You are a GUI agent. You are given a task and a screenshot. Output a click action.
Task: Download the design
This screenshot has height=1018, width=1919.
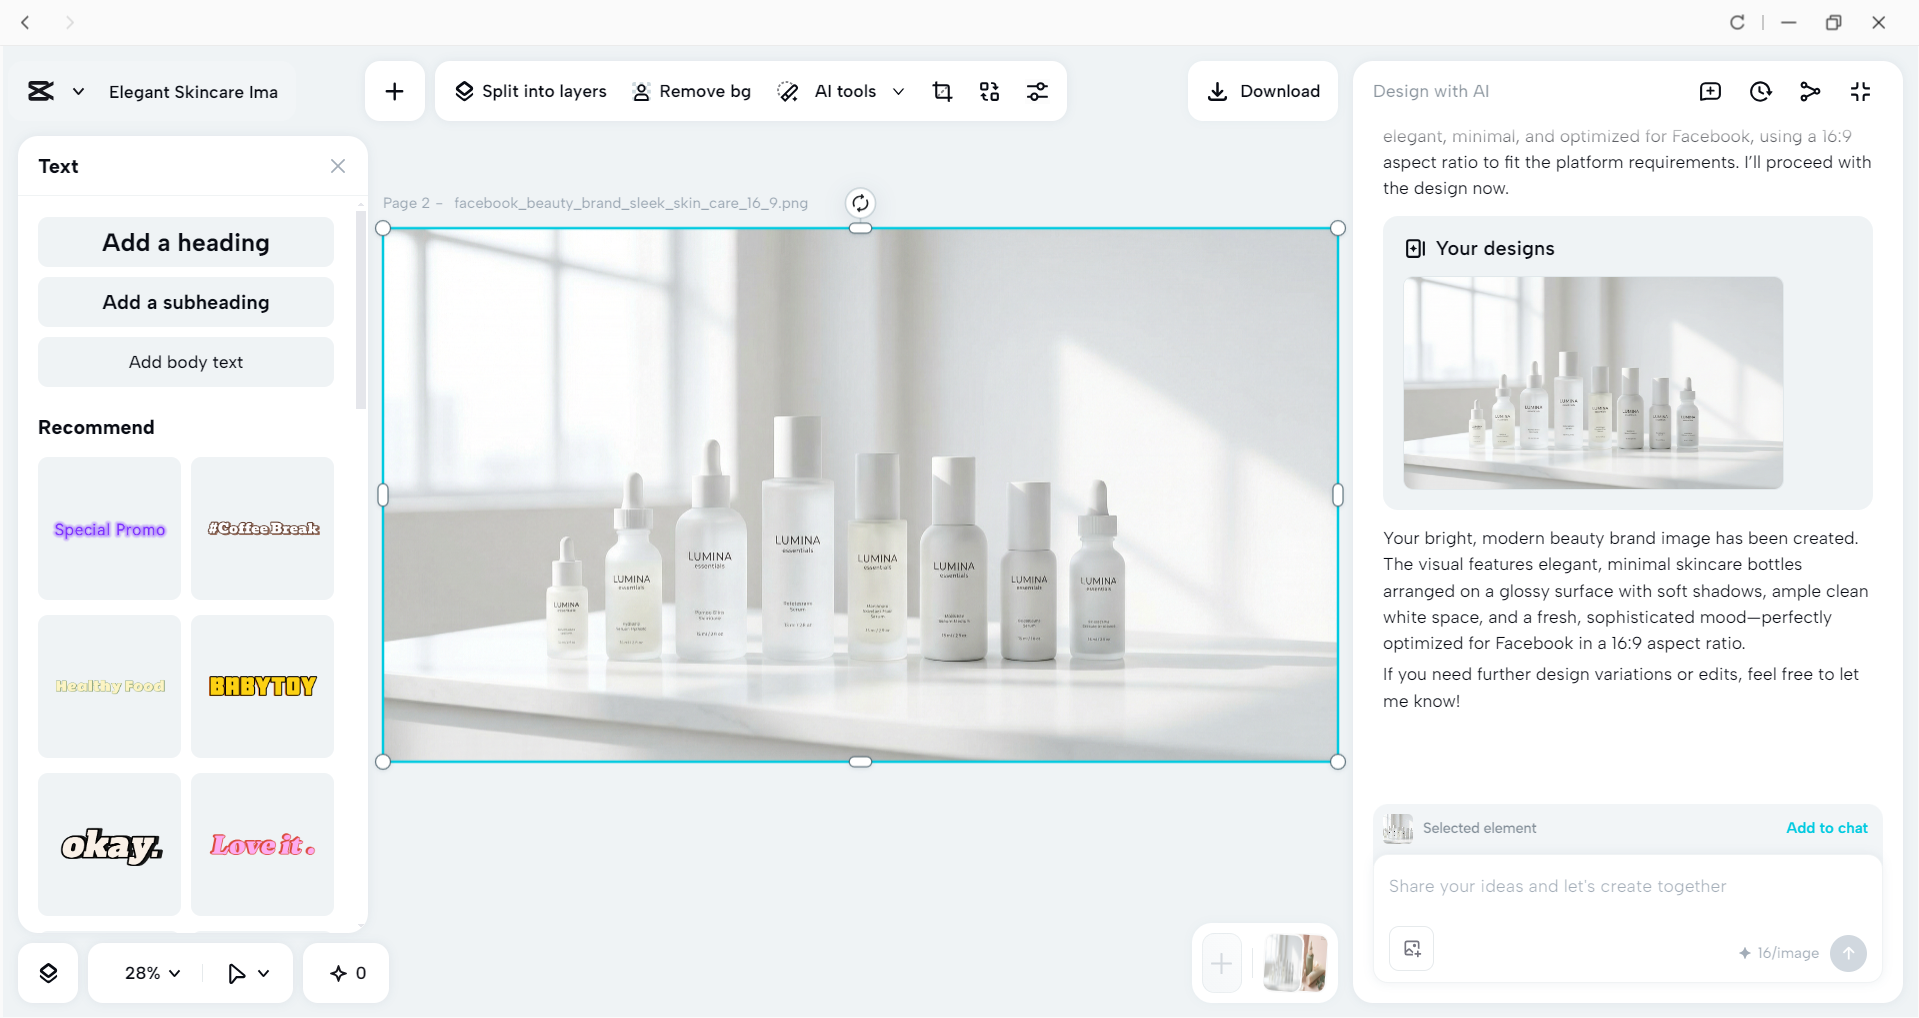[1263, 92]
